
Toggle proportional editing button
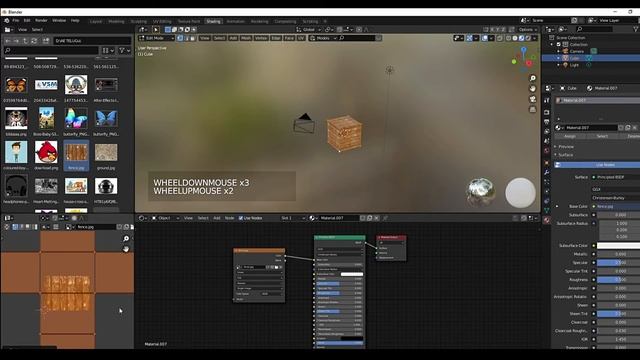point(359,29)
